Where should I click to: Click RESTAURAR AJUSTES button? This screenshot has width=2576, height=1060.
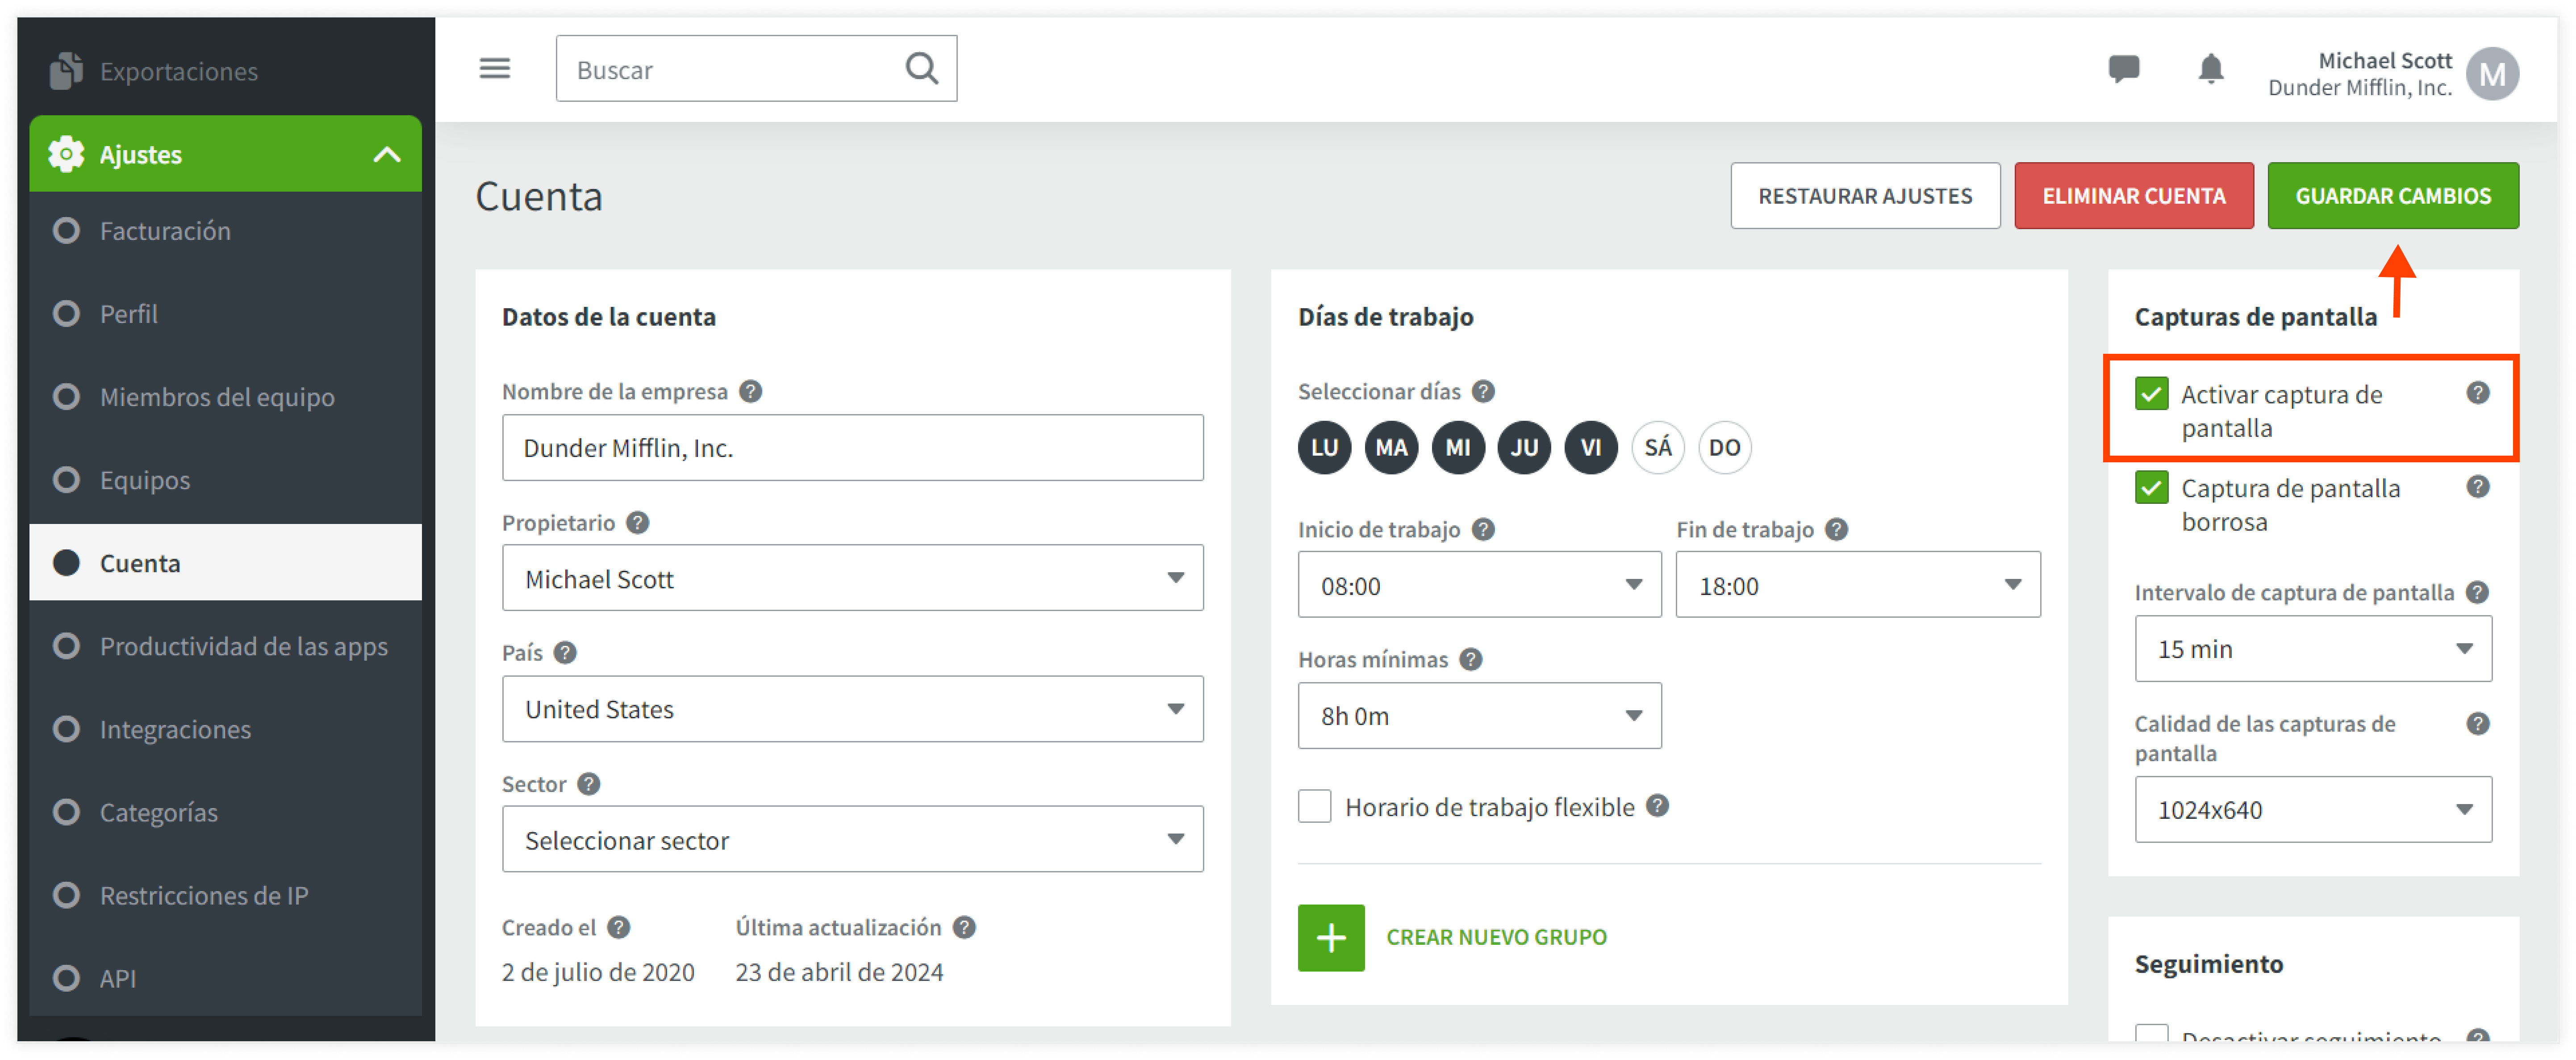coord(1865,196)
